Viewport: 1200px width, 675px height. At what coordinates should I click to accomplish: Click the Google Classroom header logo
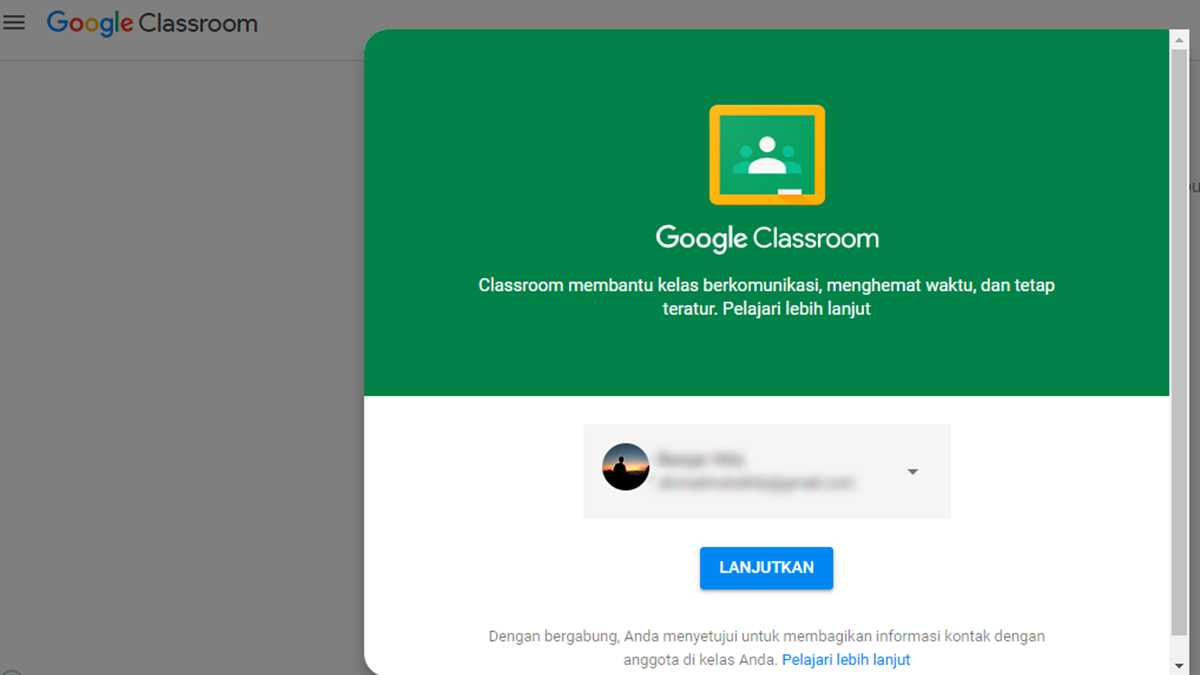(152, 23)
